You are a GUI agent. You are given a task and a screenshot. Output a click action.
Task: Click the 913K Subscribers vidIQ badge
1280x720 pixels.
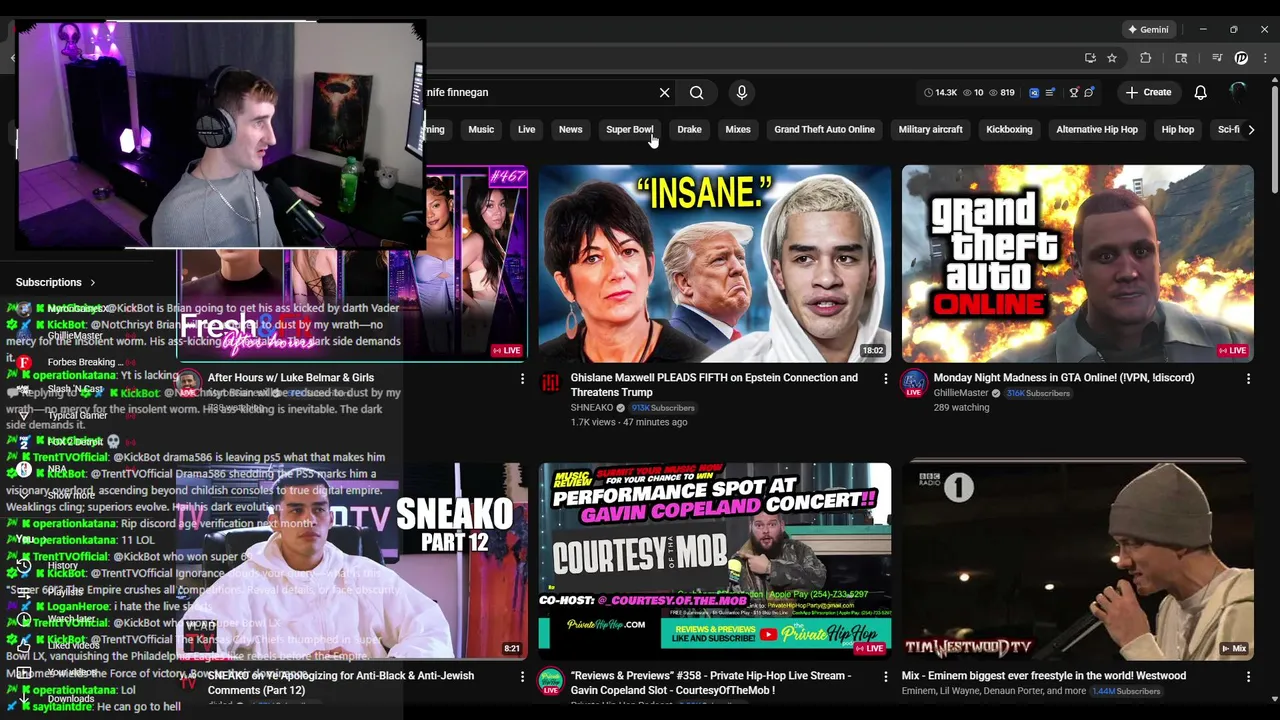coord(663,408)
